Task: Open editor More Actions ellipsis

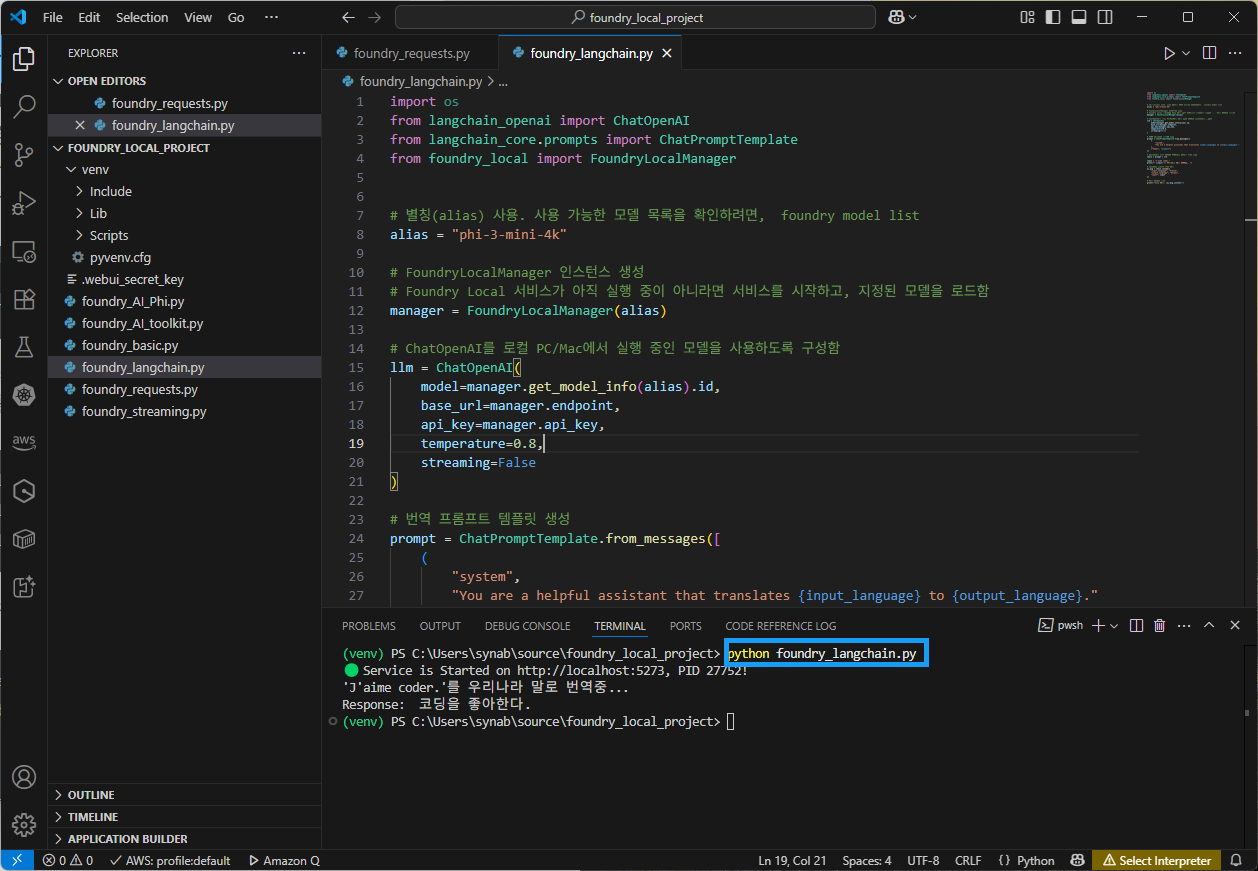Action: pos(1236,53)
